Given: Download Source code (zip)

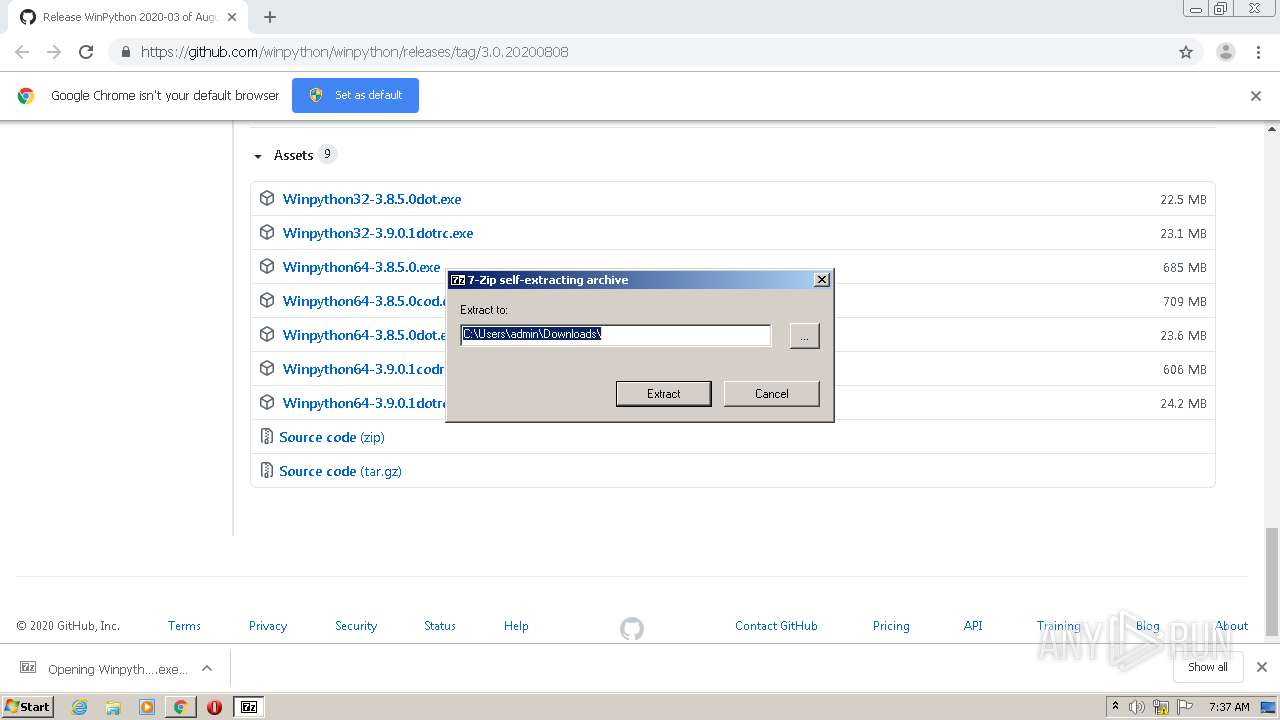Looking at the screenshot, I should [332, 437].
